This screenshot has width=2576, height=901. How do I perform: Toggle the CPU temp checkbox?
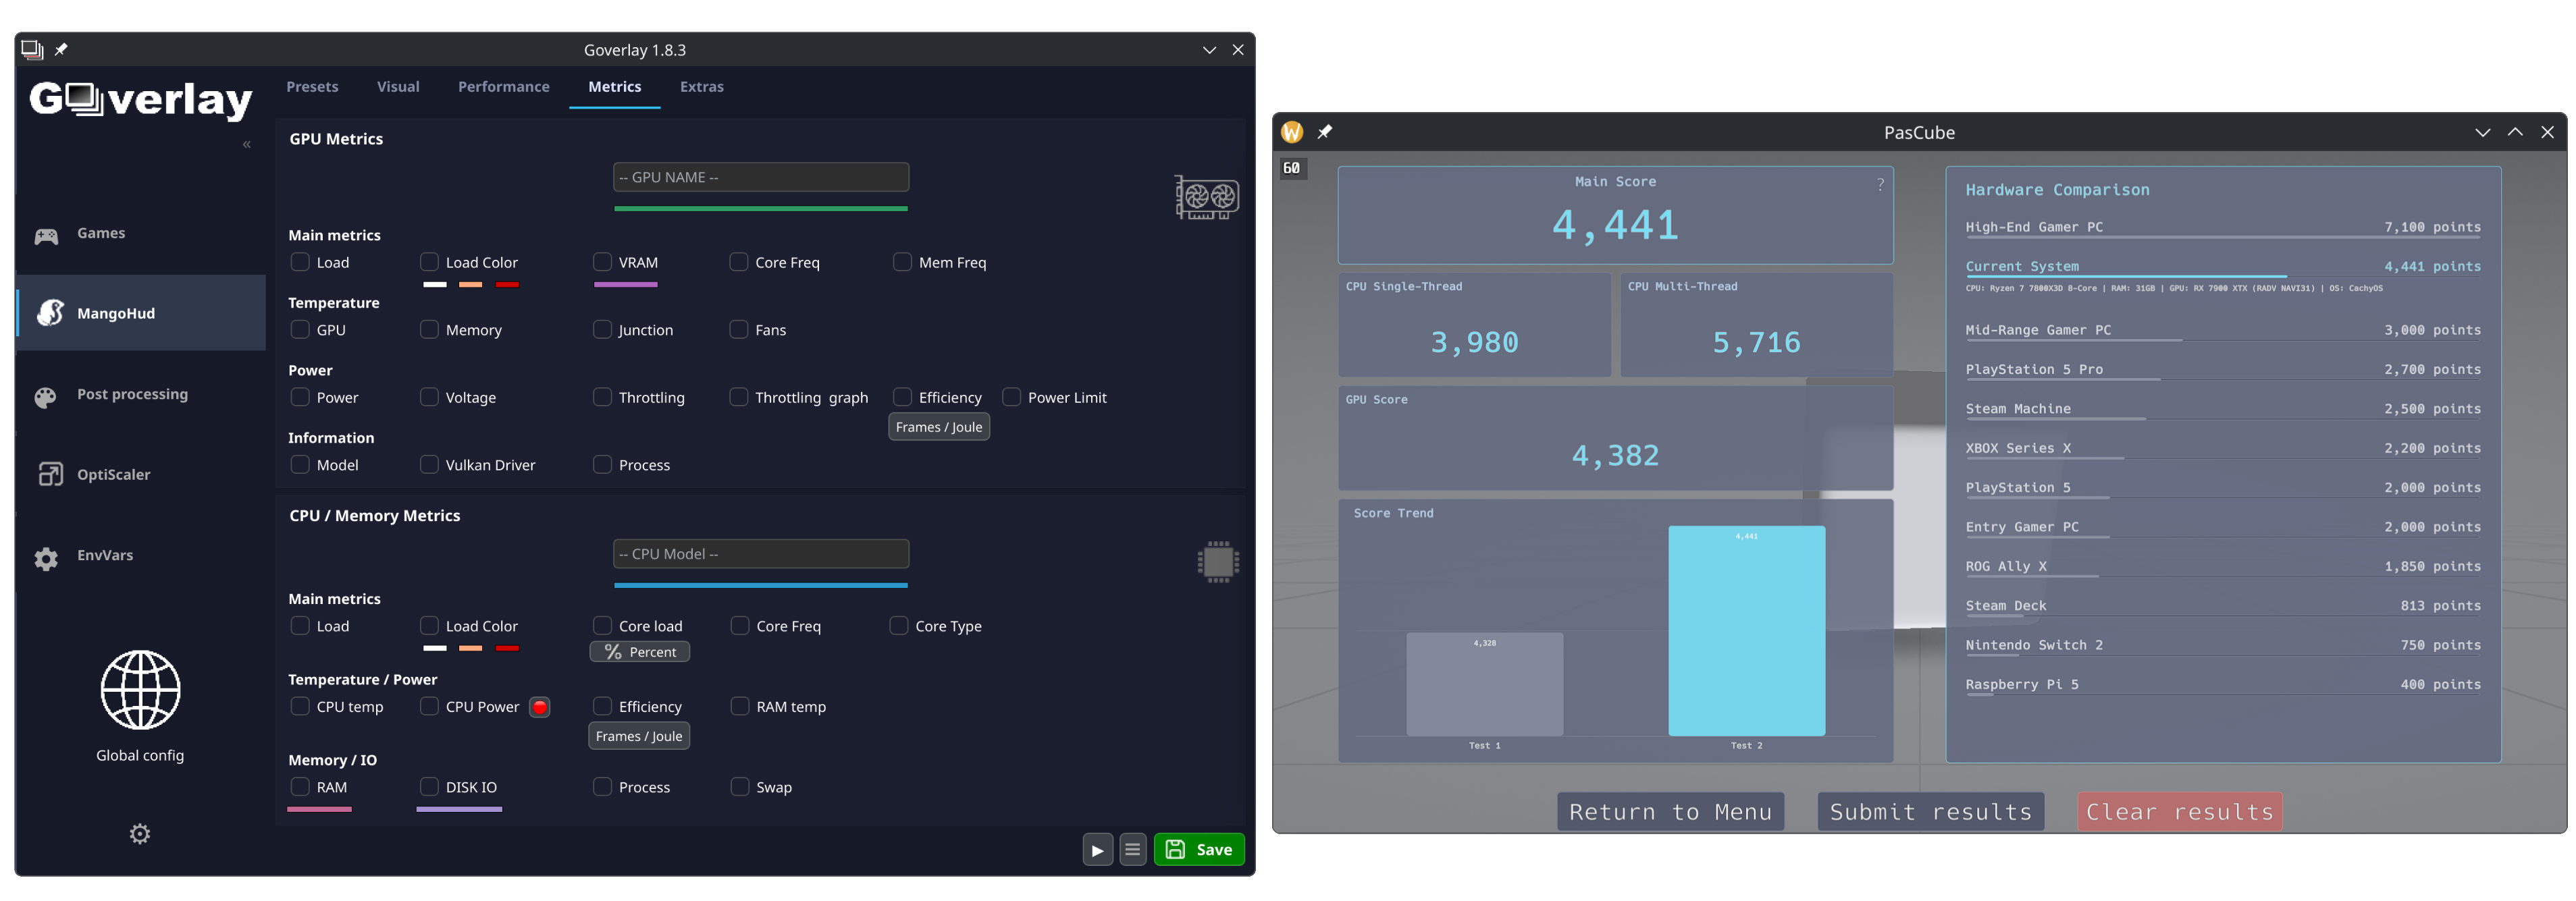click(x=300, y=707)
